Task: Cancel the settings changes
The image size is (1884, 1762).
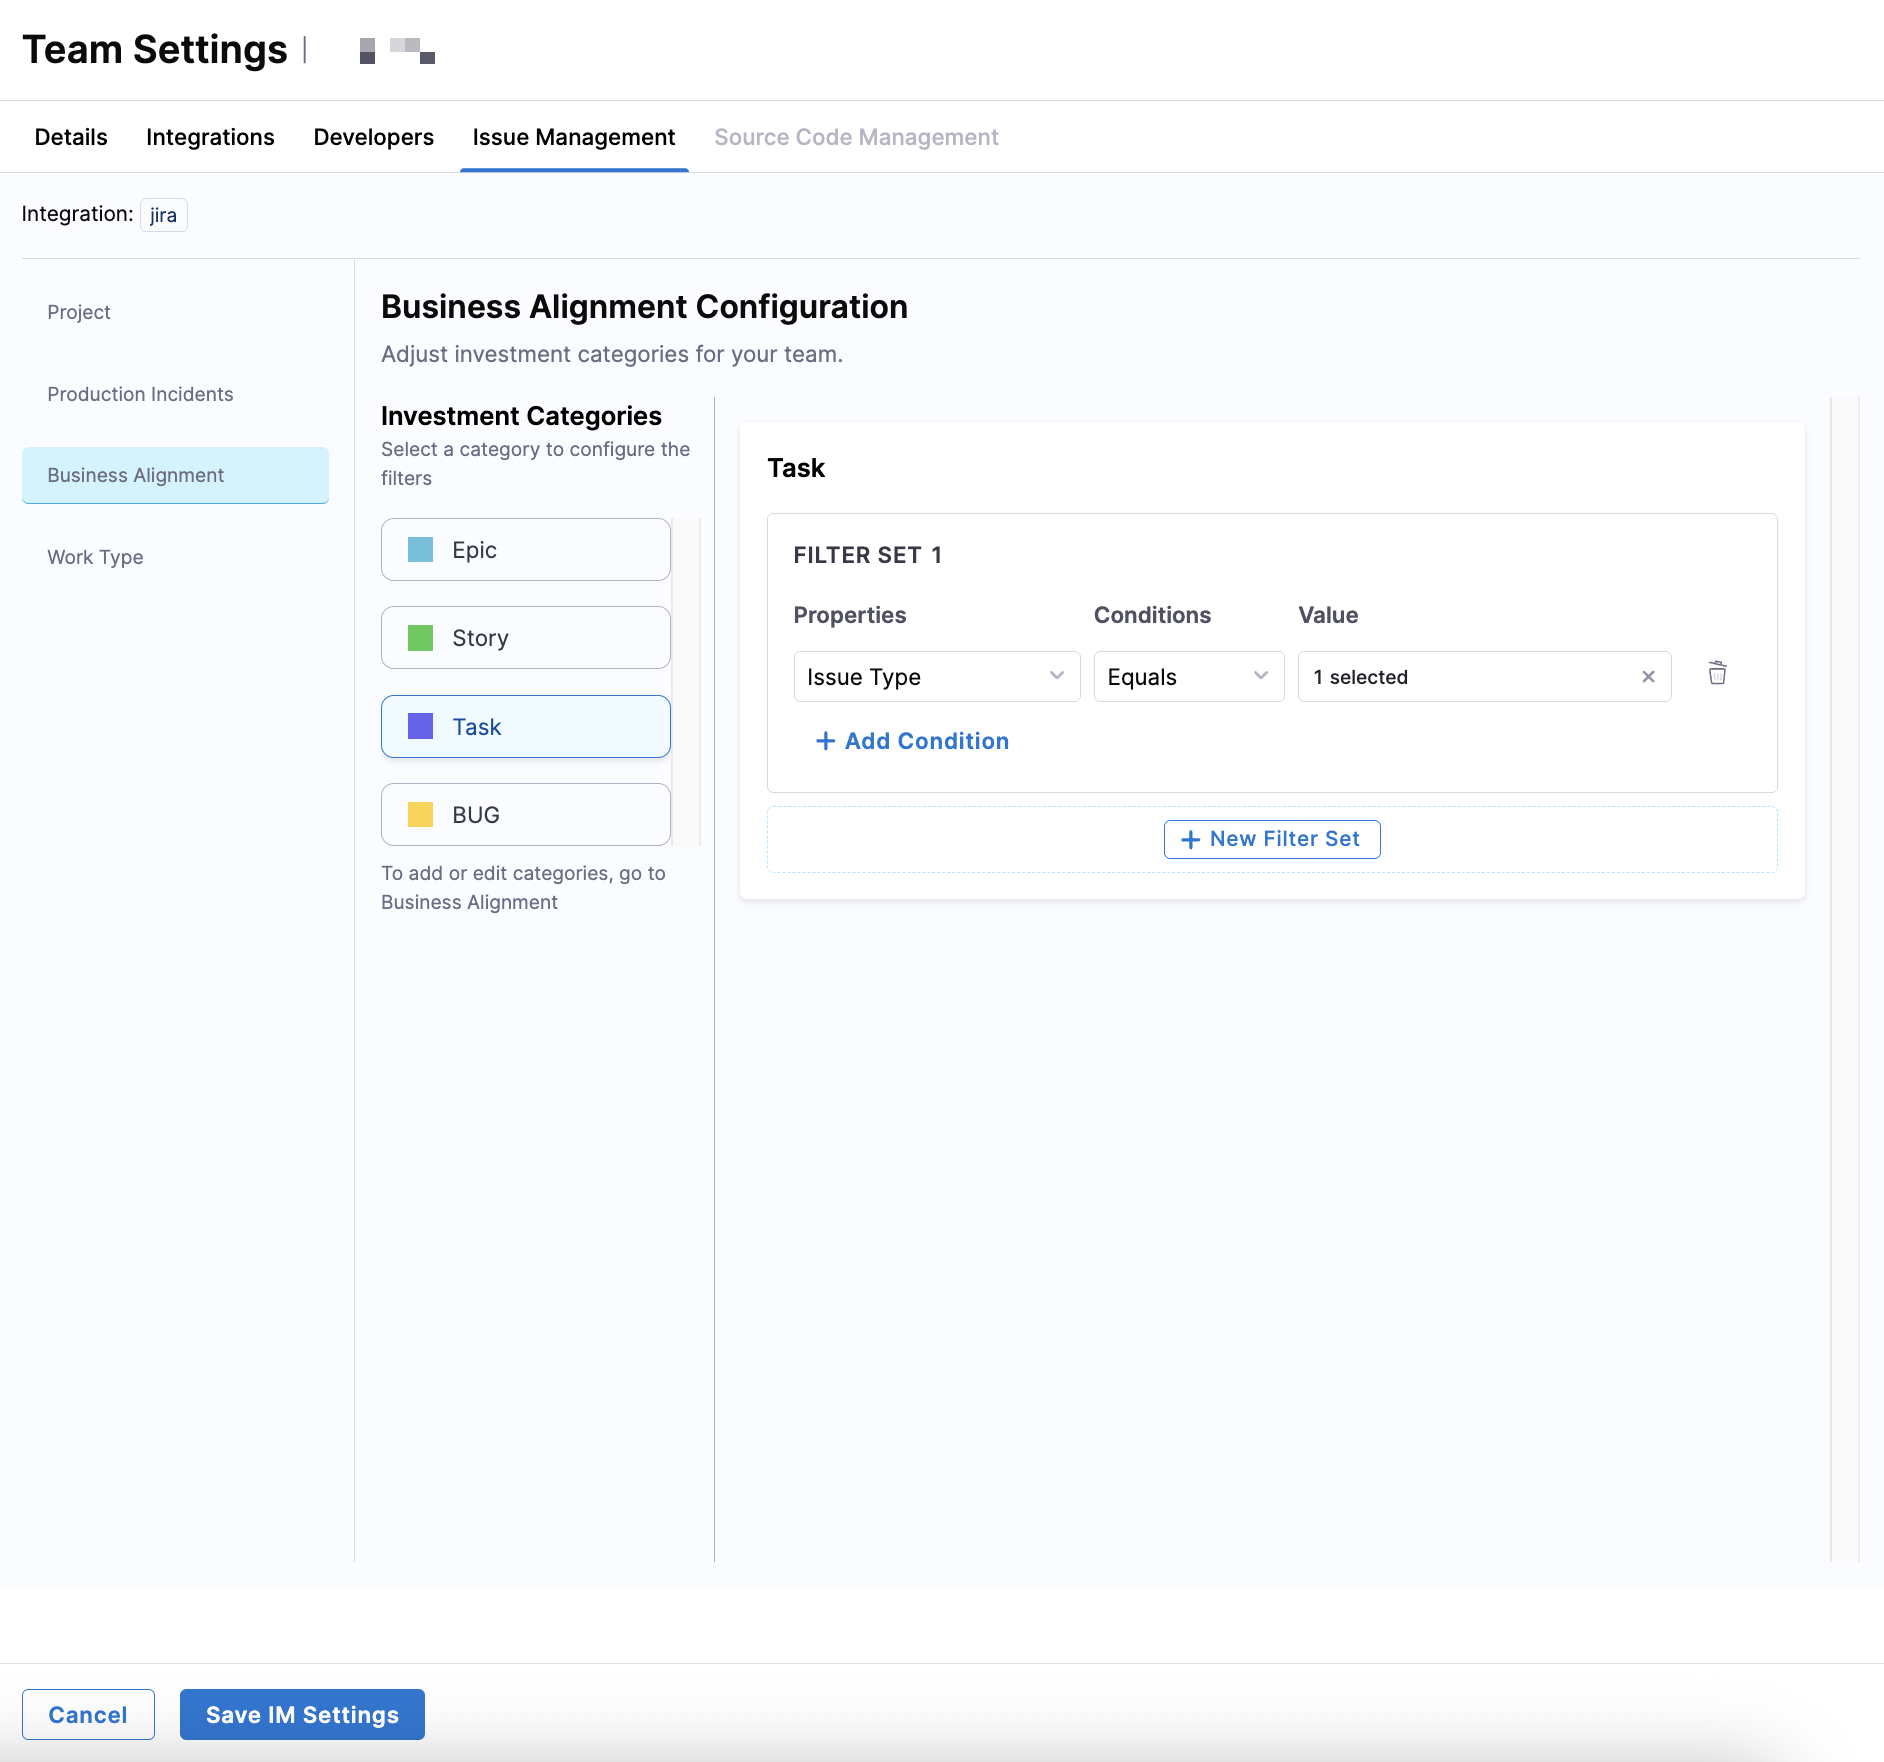Action: pos(88,1715)
